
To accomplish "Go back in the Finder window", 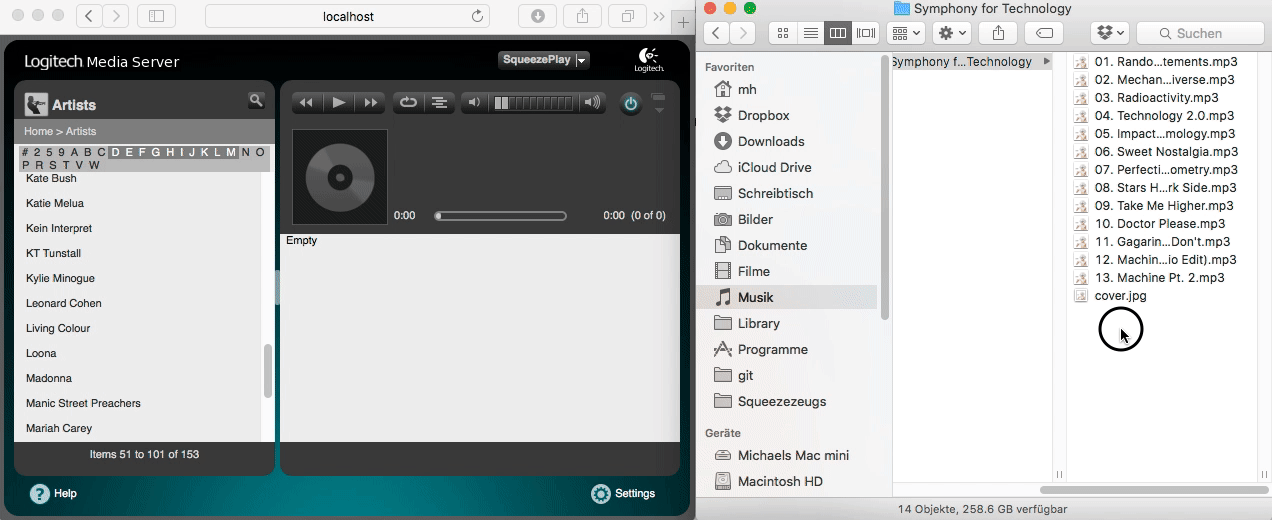I will (716, 33).
